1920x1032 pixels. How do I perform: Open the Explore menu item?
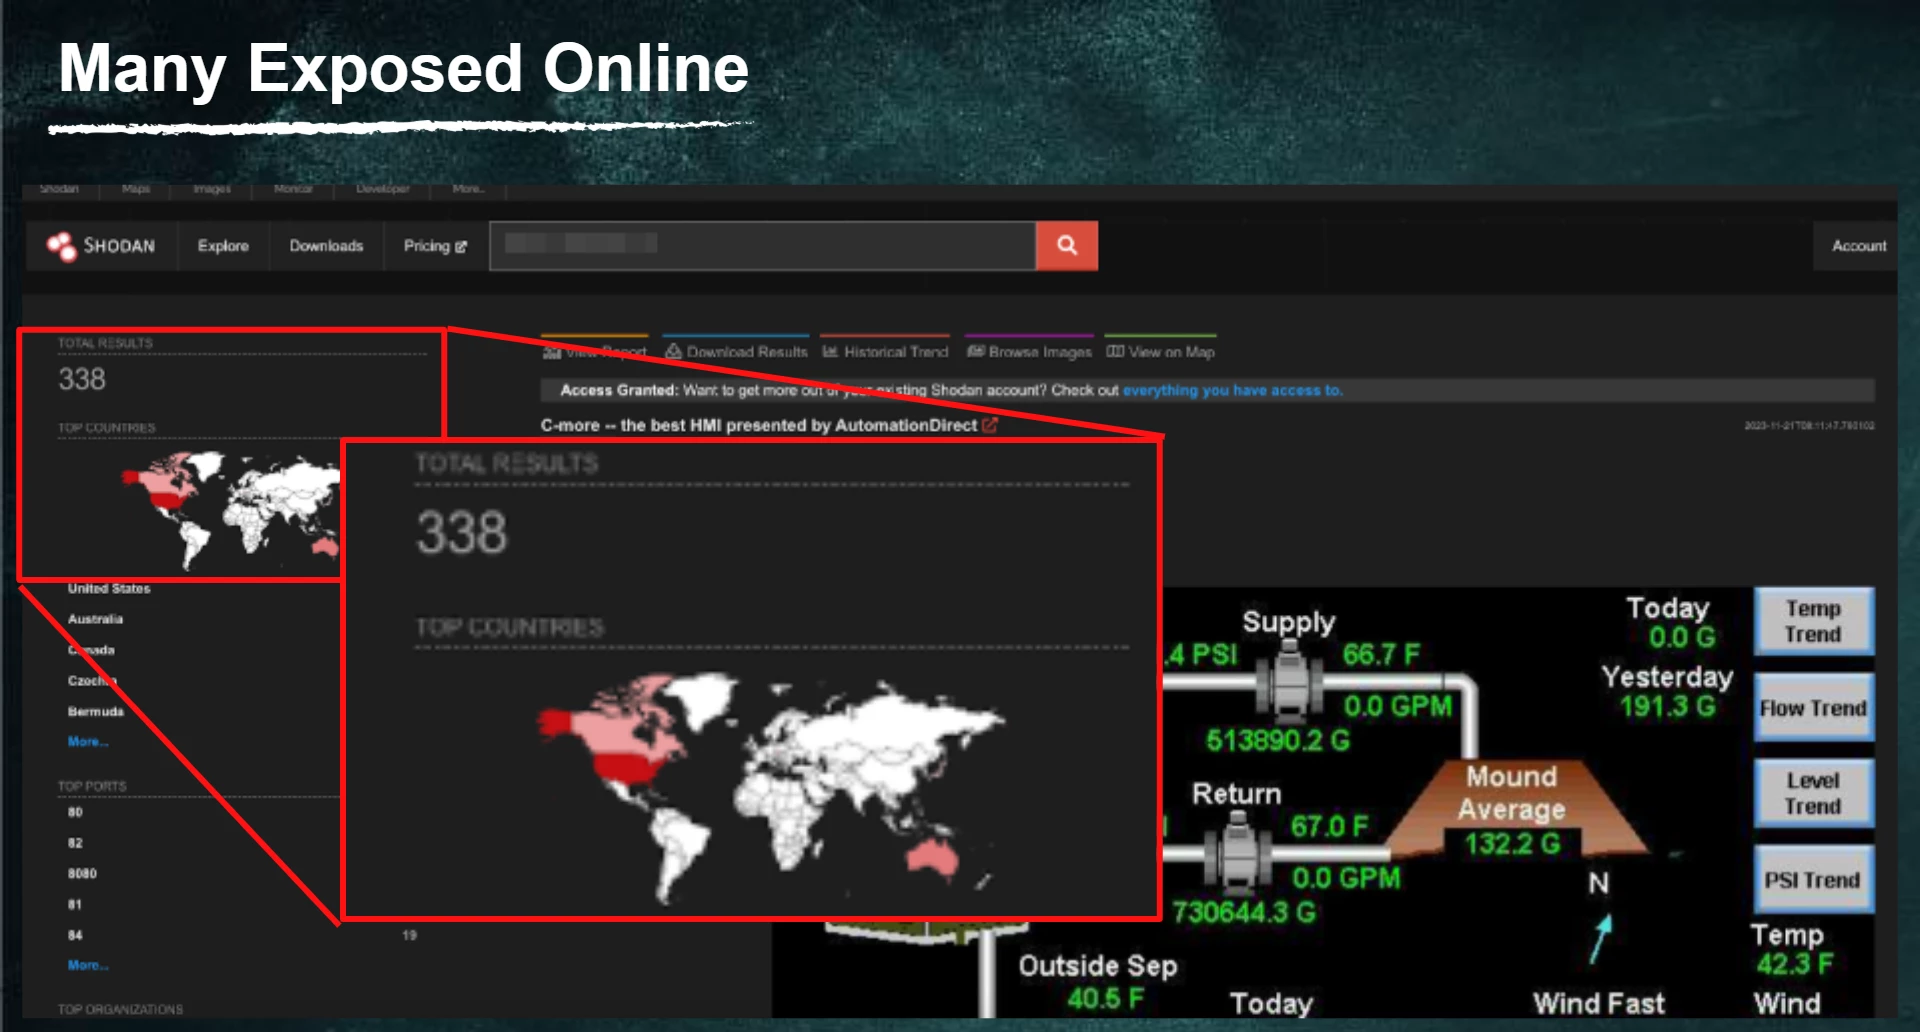223,246
